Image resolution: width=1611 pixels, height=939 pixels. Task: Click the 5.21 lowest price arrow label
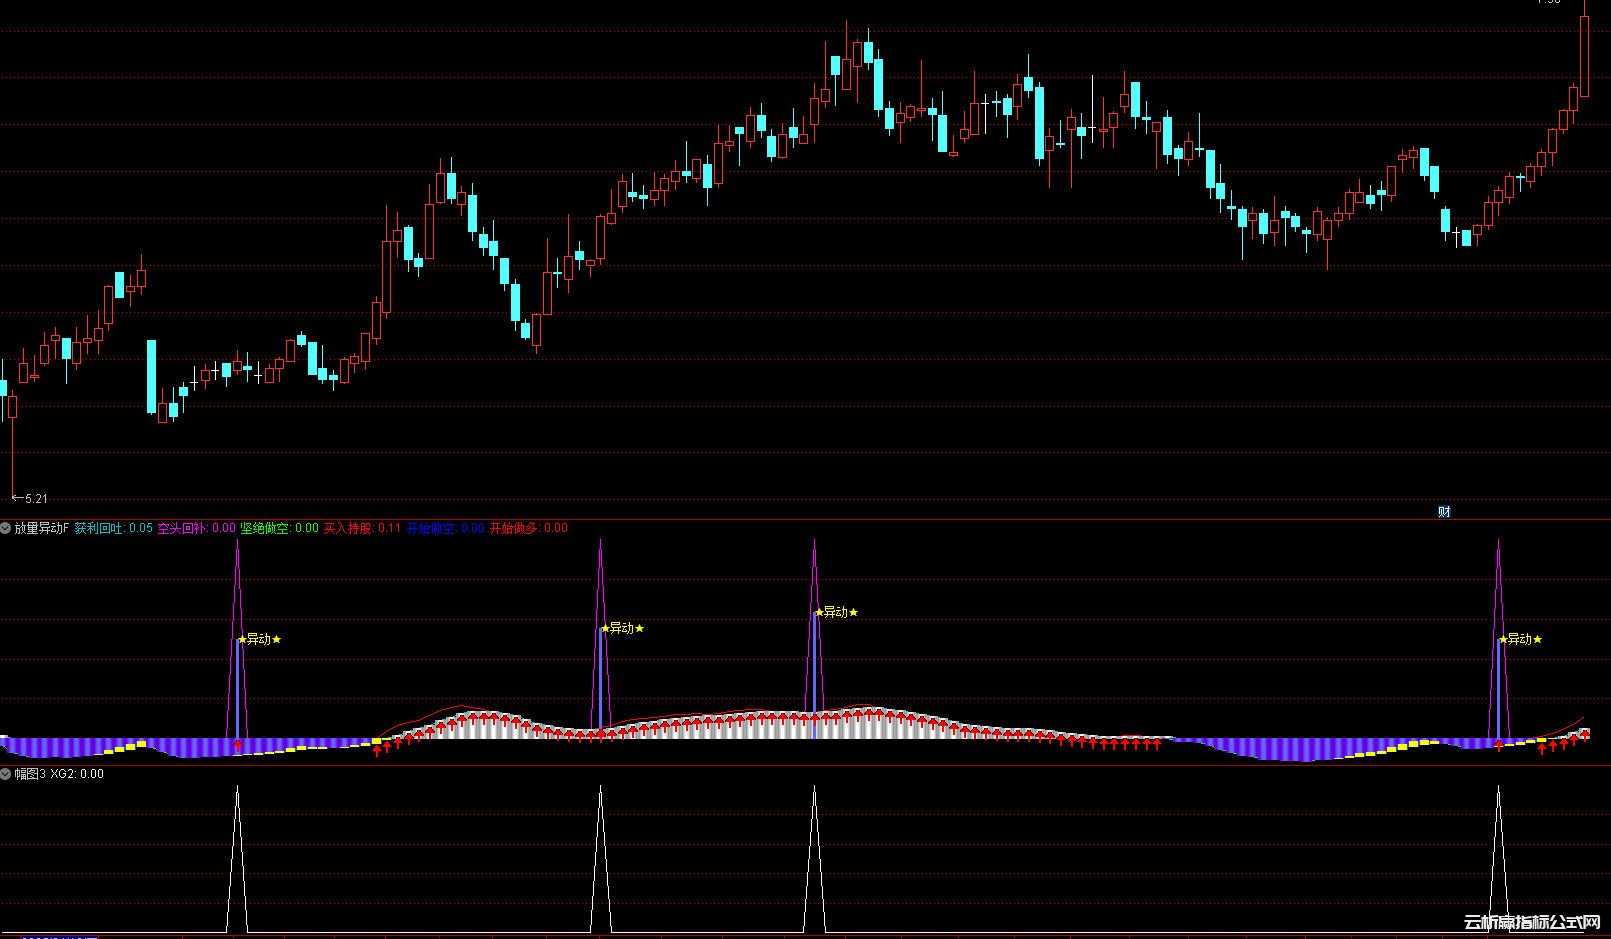(x=30, y=498)
